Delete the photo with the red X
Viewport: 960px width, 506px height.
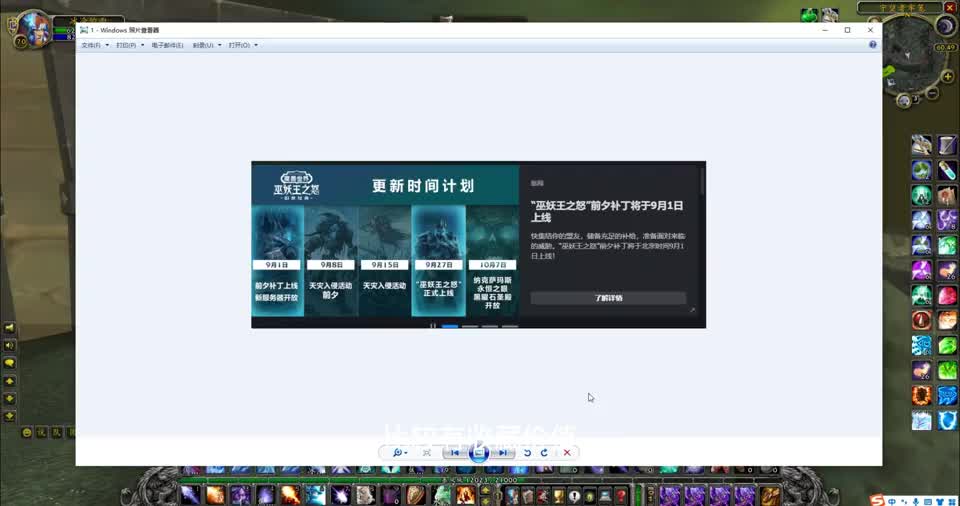(x=567, y=453)
